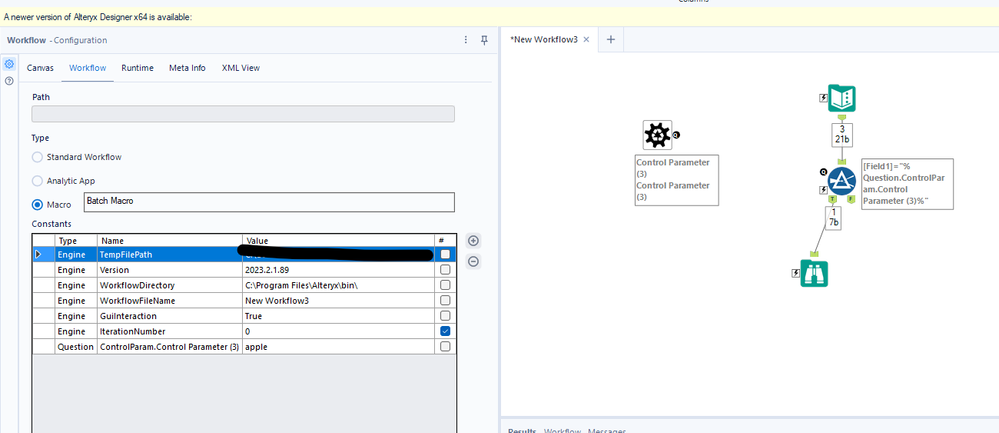The image size is (999, 433).
Task: Click the 1 record 7b connection label
Action: pyautogui.click(x=833, y=218)
